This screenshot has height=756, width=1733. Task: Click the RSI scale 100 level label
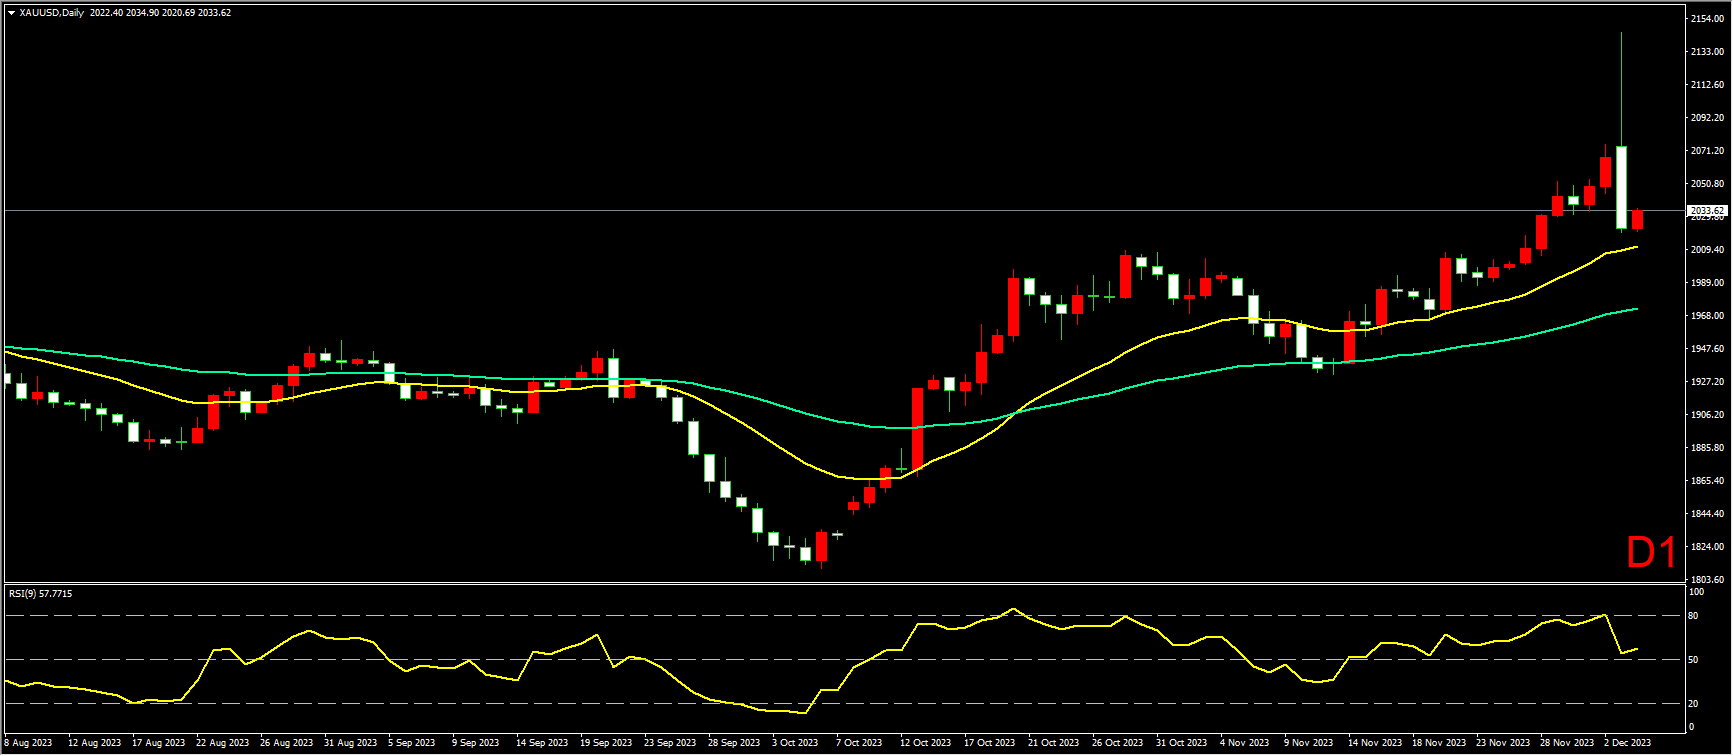tap(1695, 592)
